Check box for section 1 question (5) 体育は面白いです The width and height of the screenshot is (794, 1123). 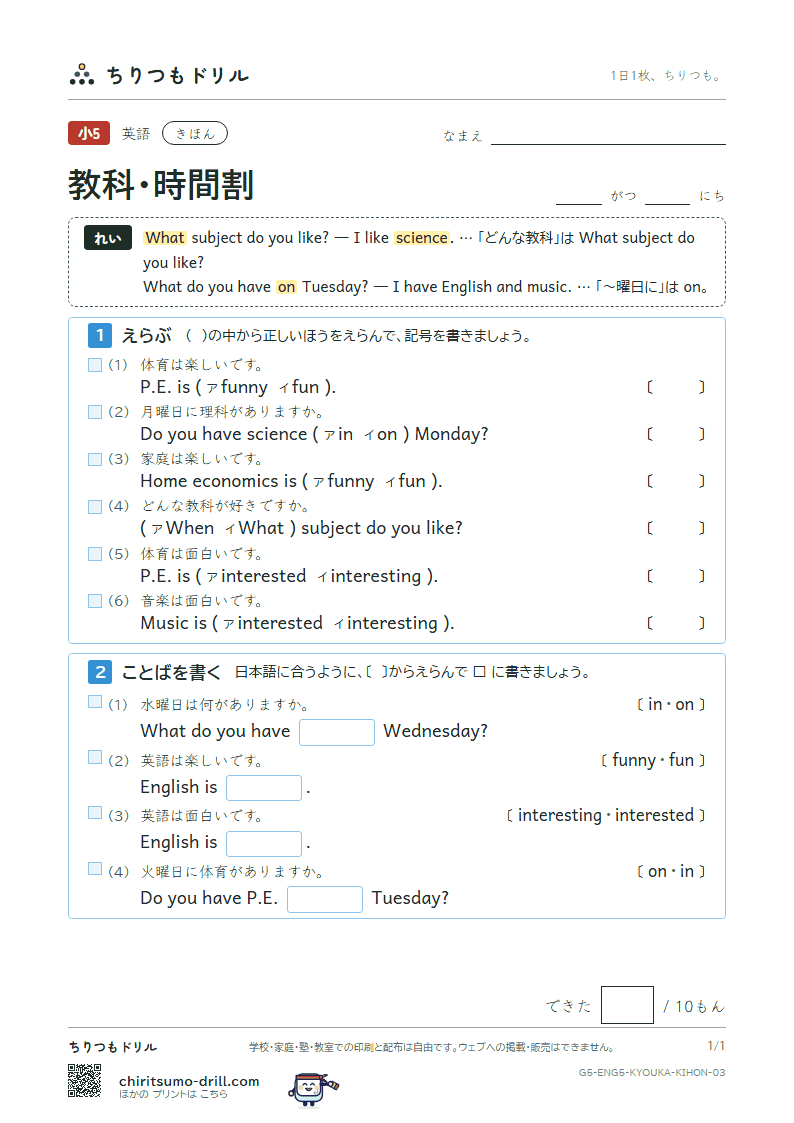click(95, 554)
